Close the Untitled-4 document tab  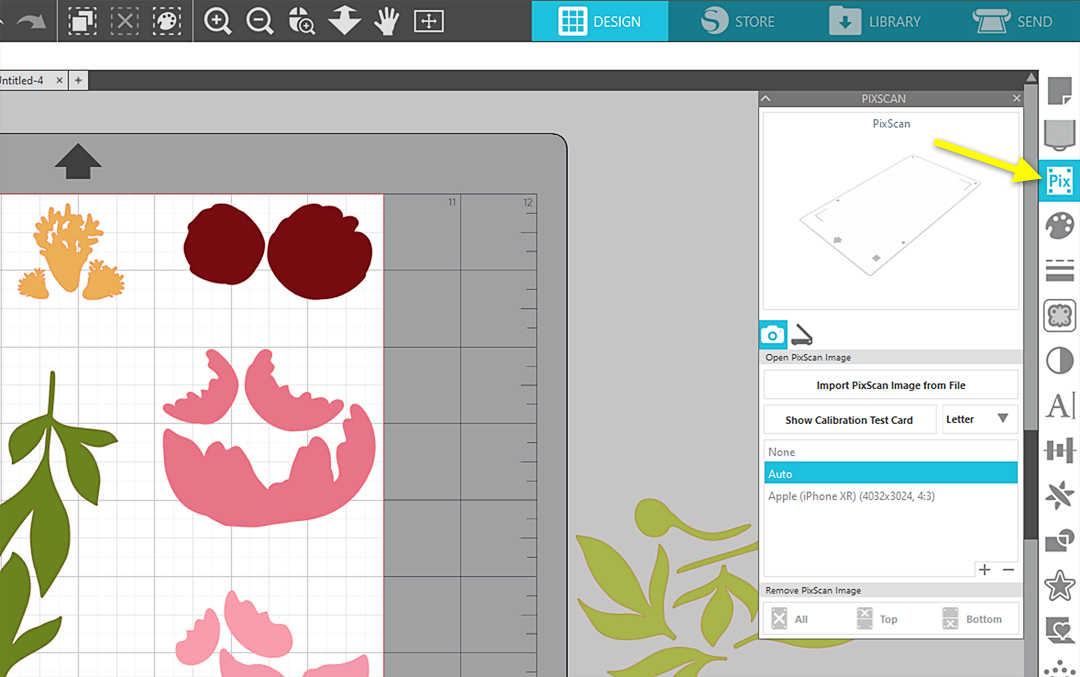click(x=59, y=81)
